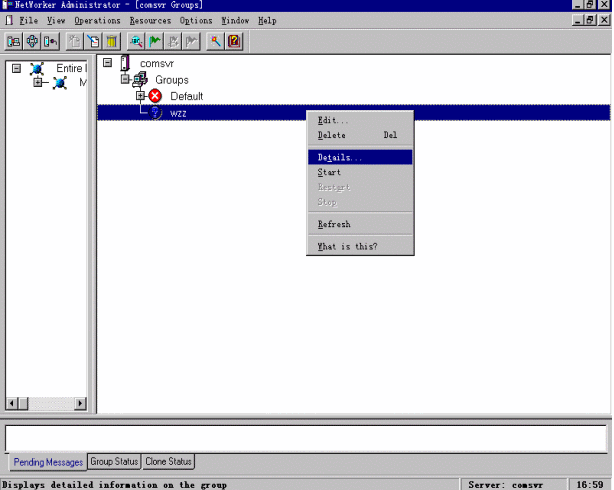
Task: Choose Details... from the context menu
Action: point(340,157)
